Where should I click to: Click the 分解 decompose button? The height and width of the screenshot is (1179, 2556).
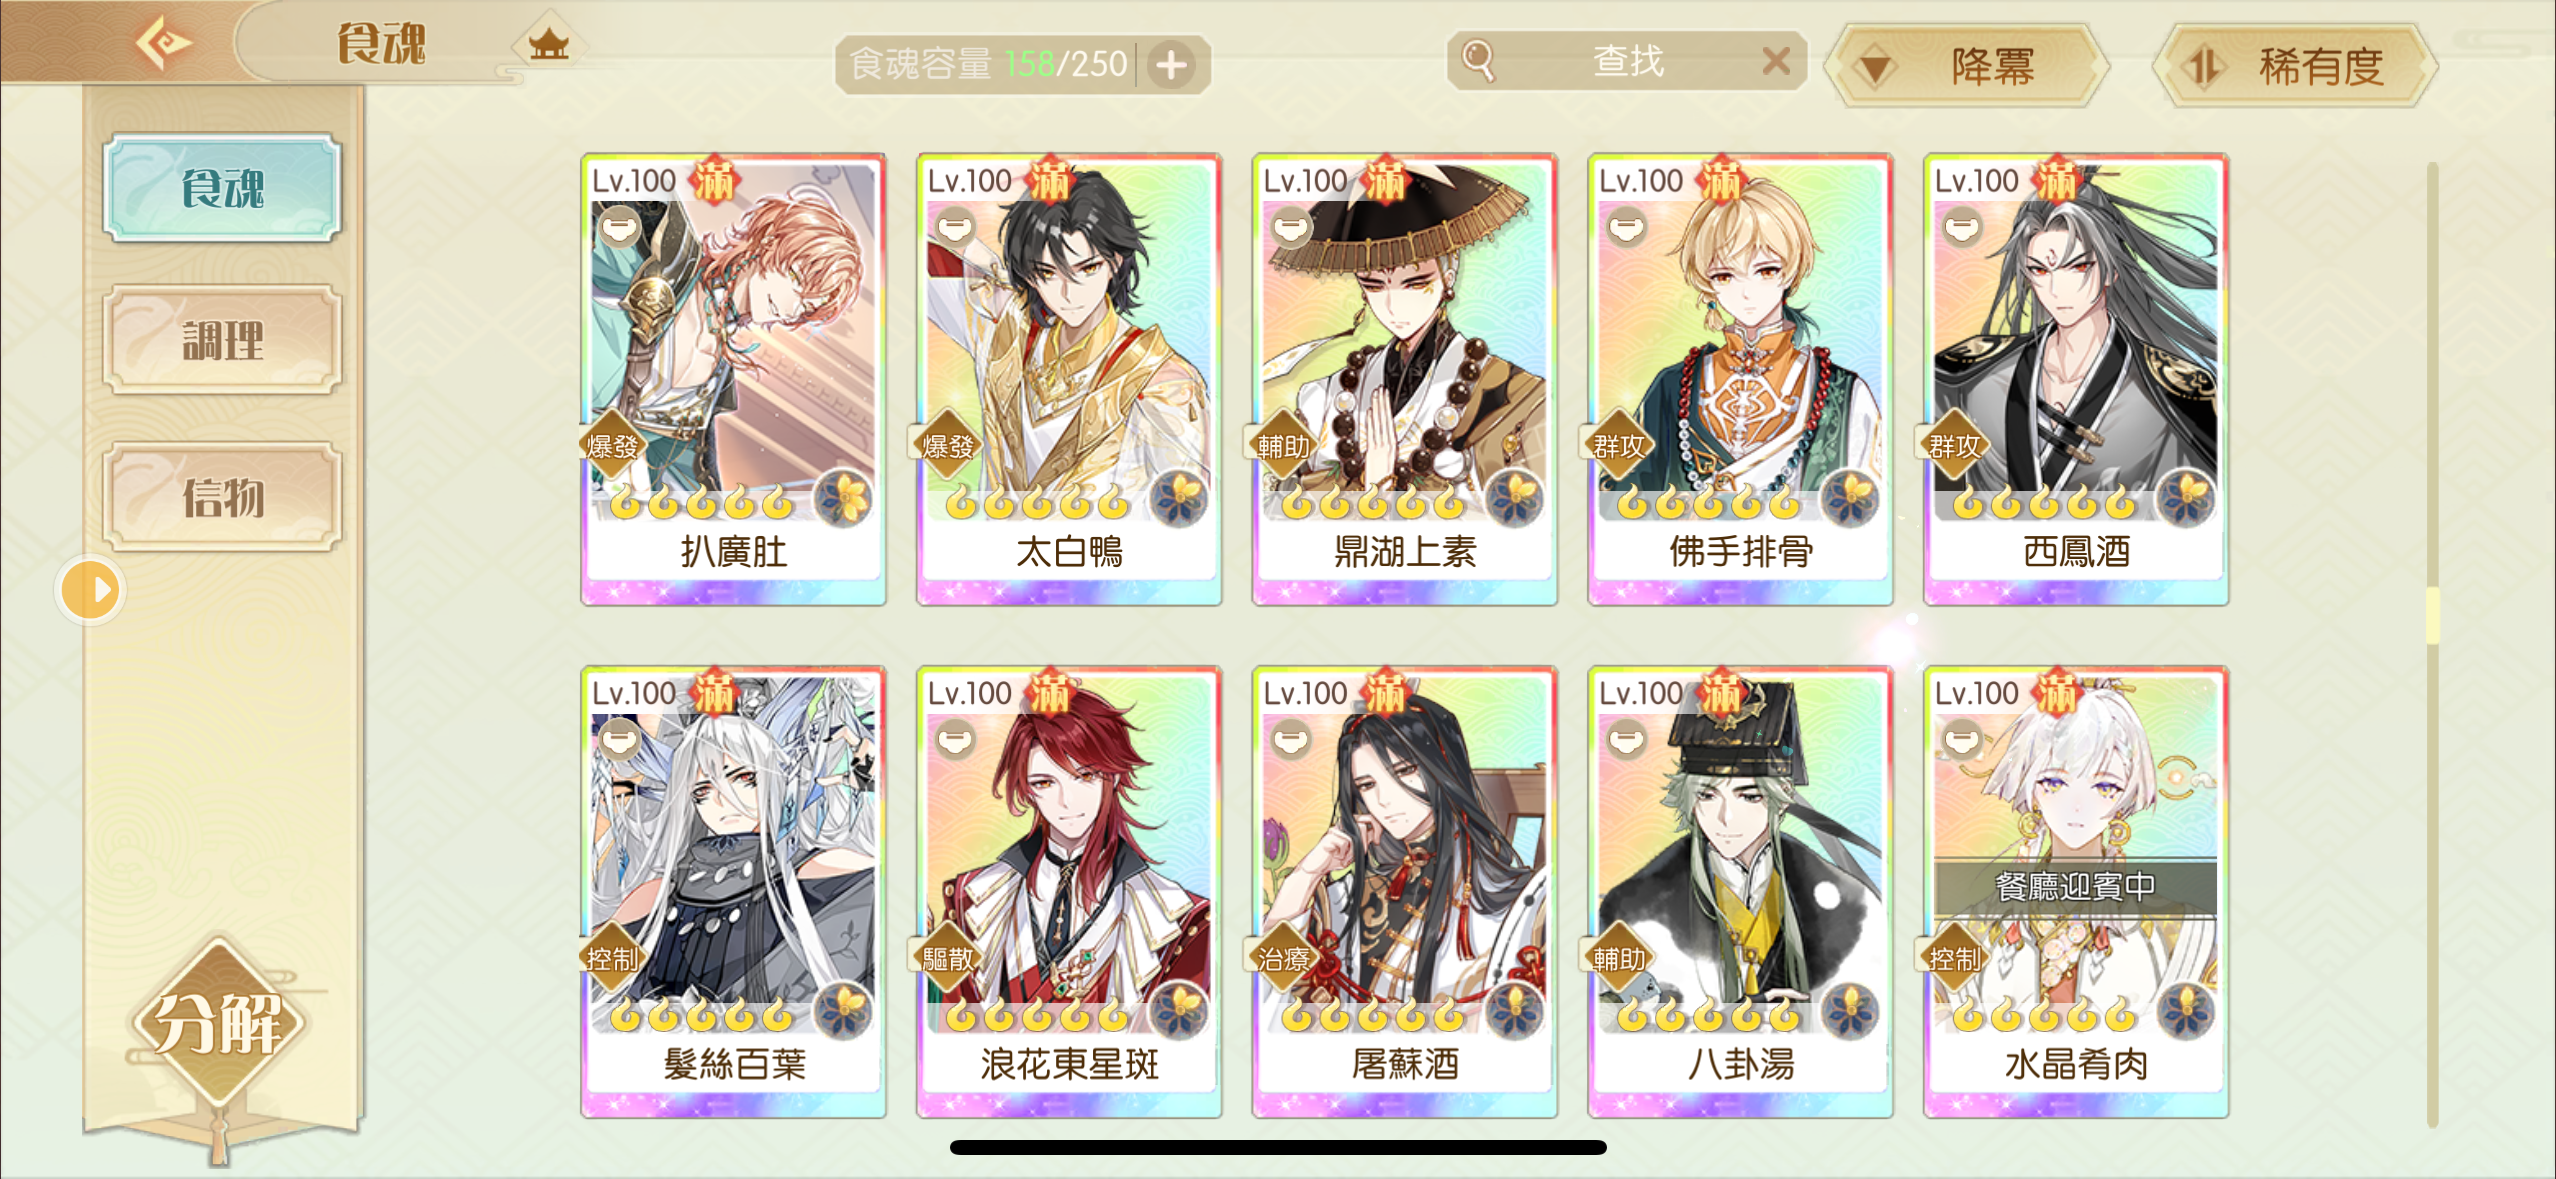tap(218, 1024)
